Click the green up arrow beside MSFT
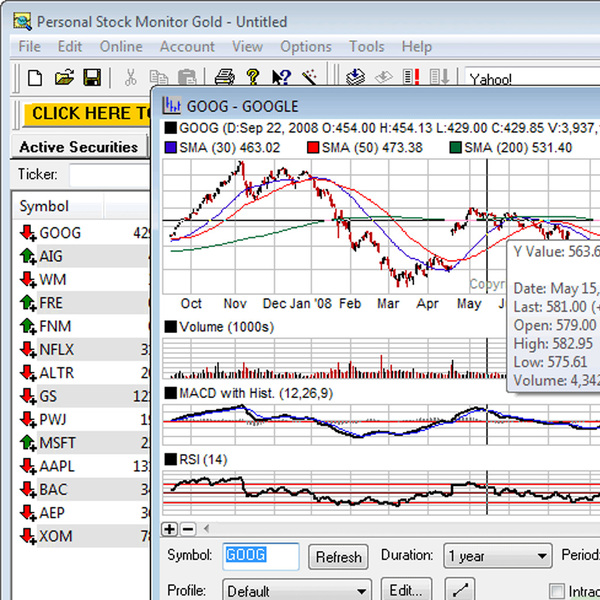The width and height of the screenshot is (600, 600). click(x=28, y=443)
